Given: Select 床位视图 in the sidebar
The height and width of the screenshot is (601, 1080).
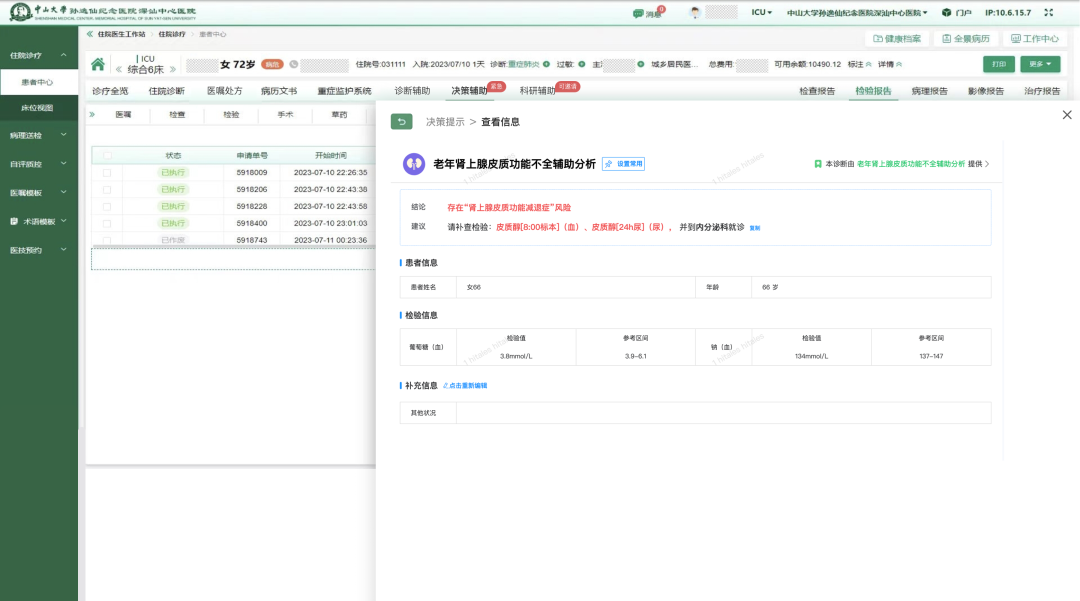Looking at the screenshot, I should (x=38, y=107).
